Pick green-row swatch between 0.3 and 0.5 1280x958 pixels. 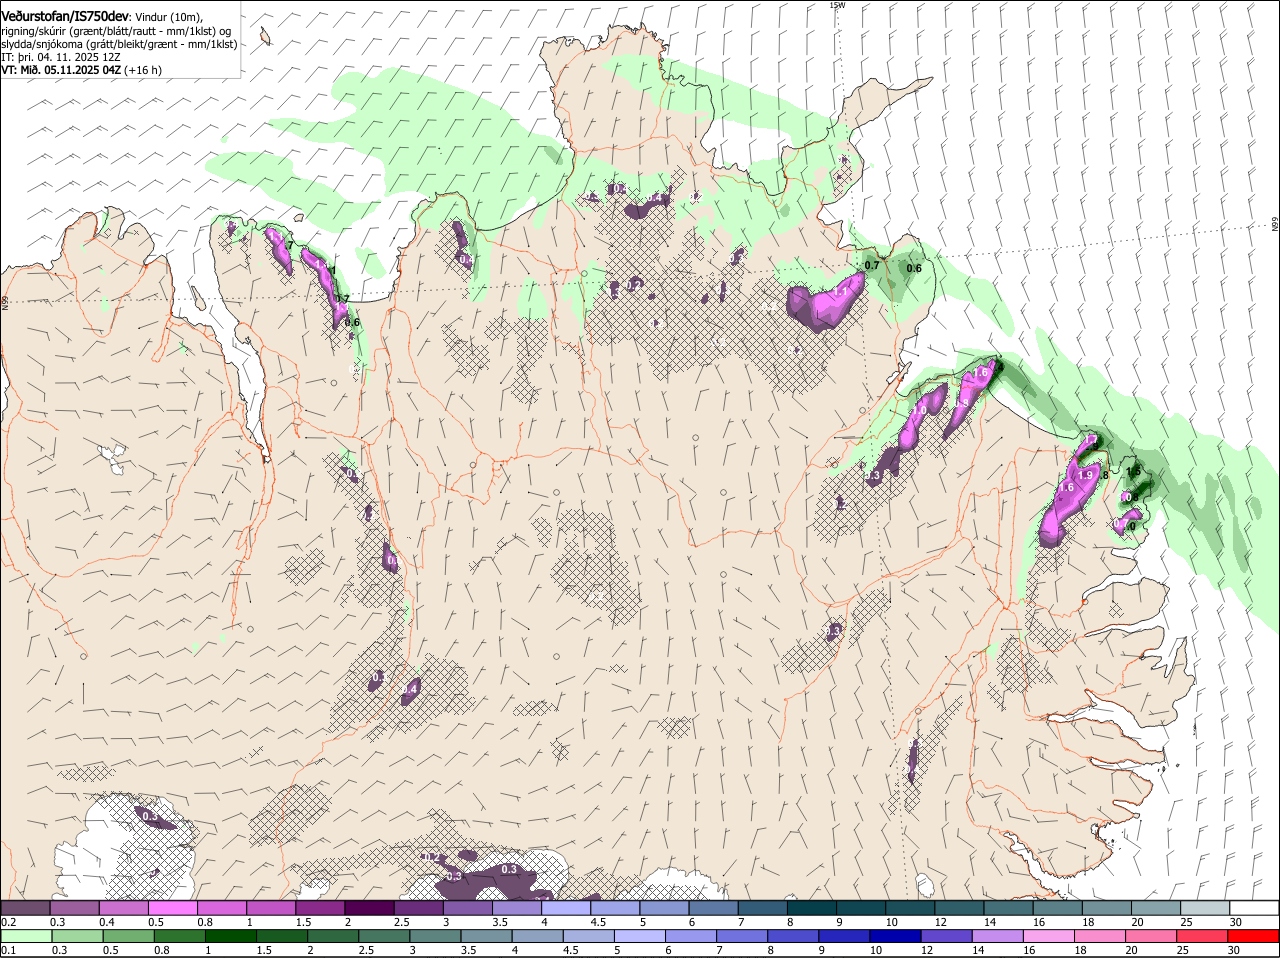[x=76, y=937]
